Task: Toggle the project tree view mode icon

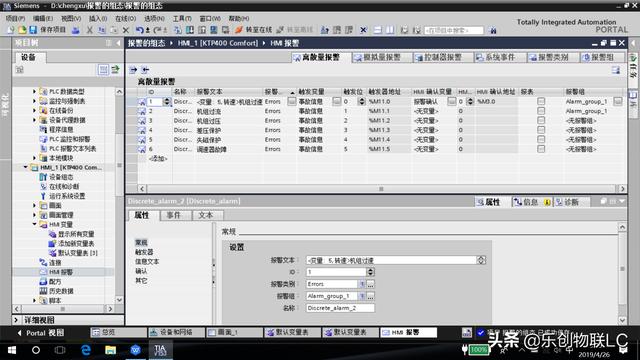Action: [103, 70]
